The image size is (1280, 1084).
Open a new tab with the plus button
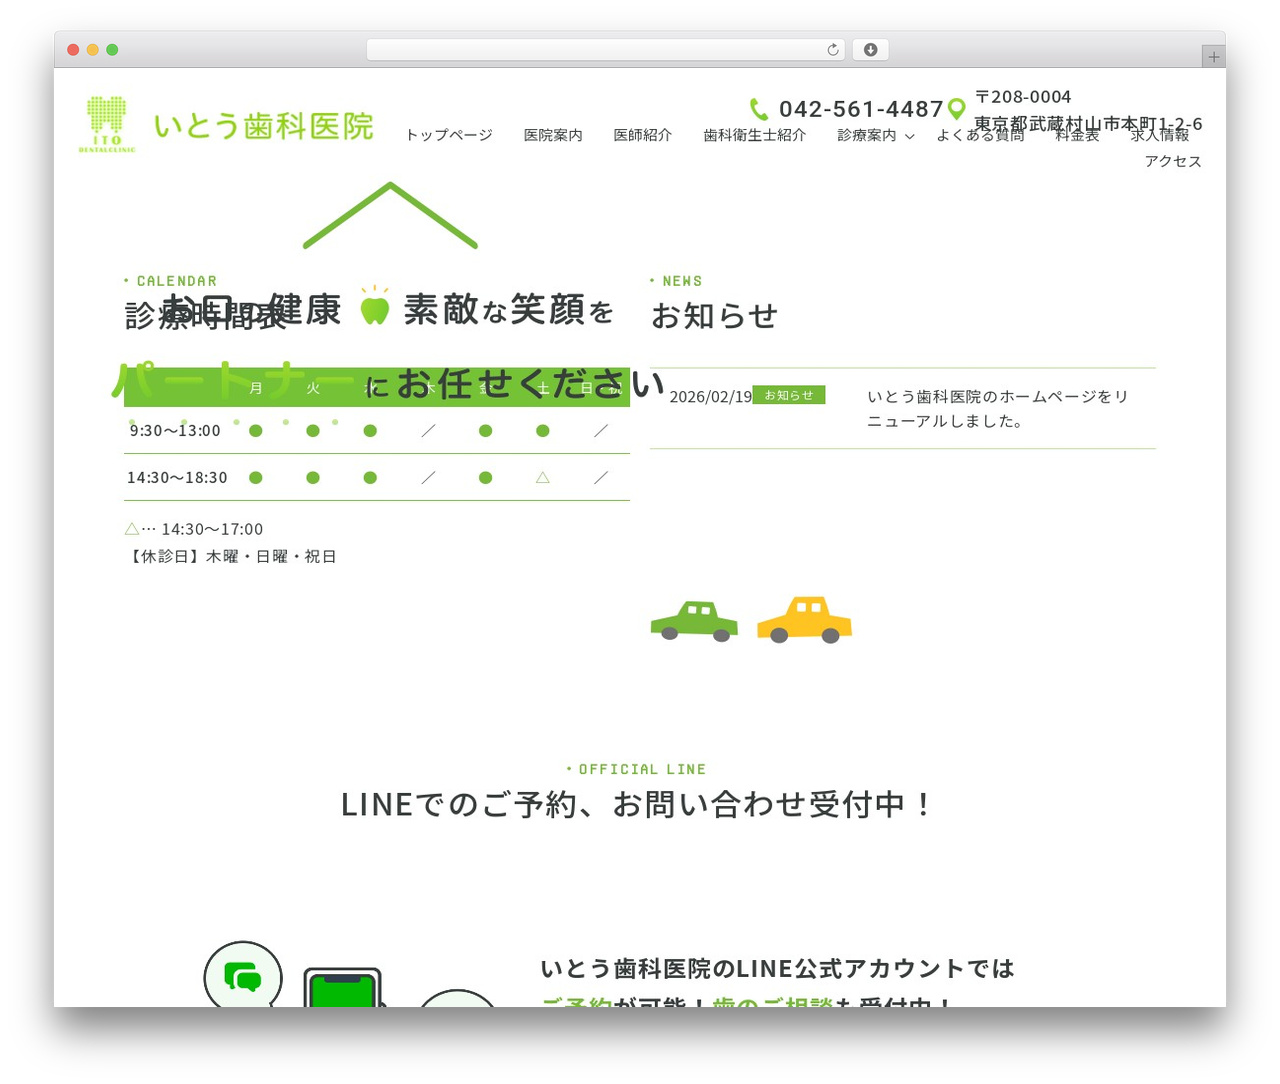coord(1213,57)
